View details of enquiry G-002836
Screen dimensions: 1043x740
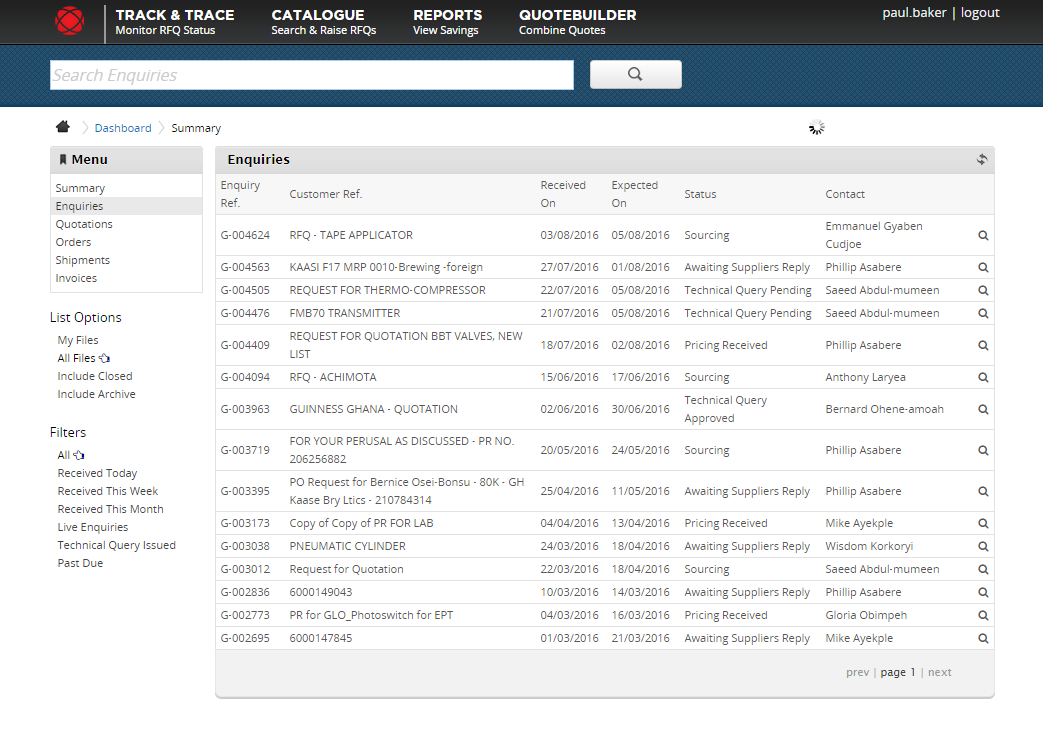982,592
